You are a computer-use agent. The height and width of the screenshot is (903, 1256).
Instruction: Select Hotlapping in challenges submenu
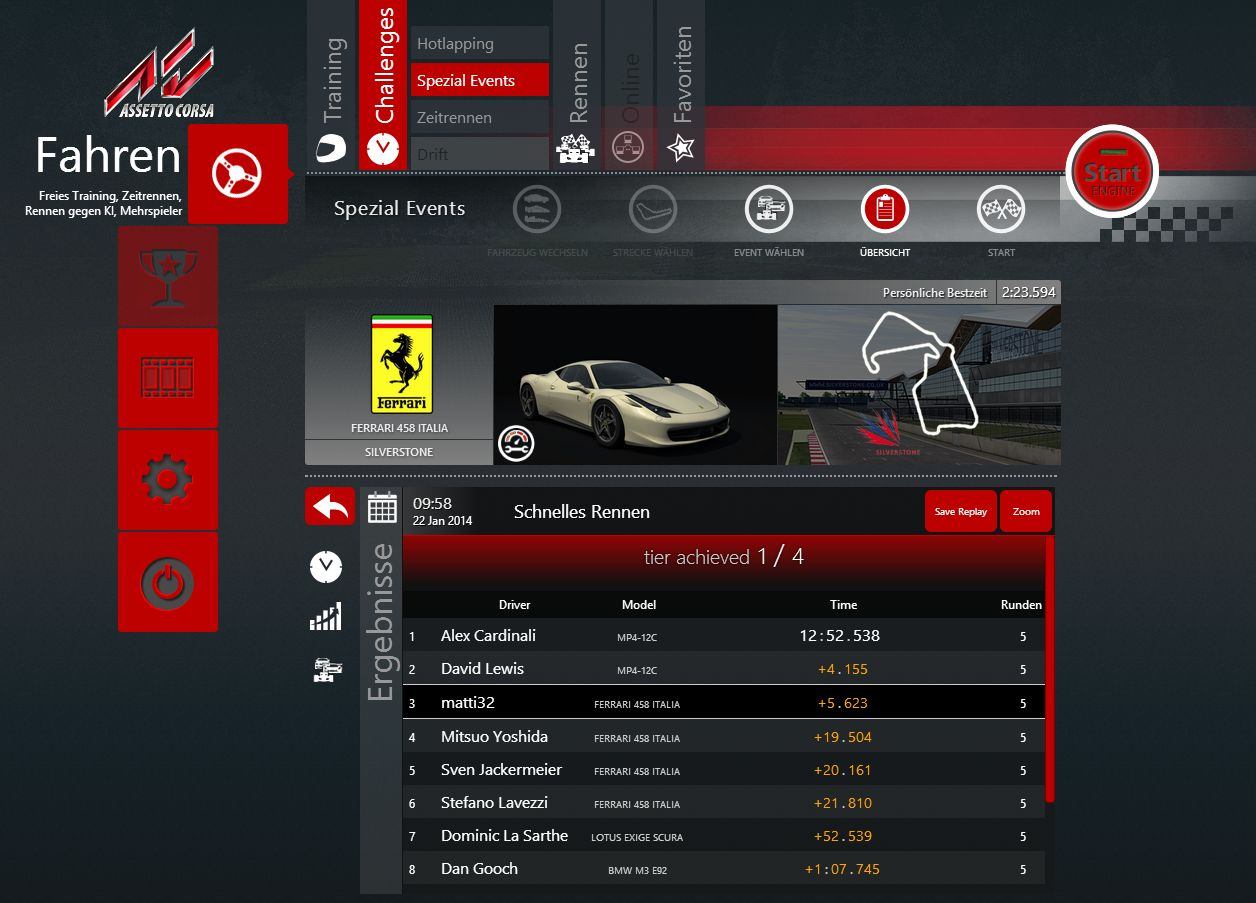(479, 44)
